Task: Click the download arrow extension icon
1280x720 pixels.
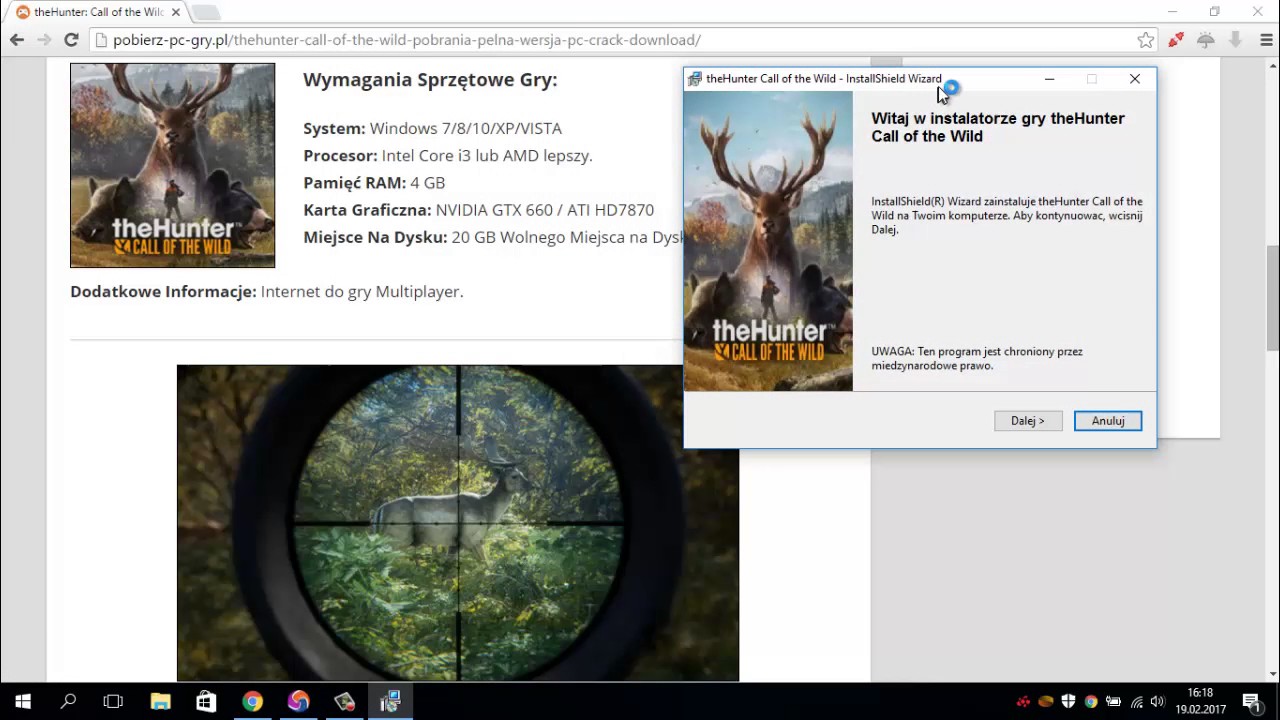Action: click(x=1236, y=40)
